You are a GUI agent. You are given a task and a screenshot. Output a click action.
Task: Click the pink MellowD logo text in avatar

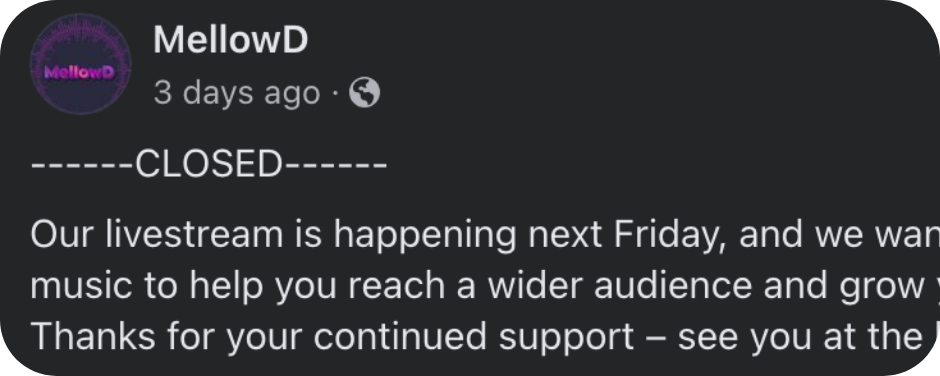(80, 73)
